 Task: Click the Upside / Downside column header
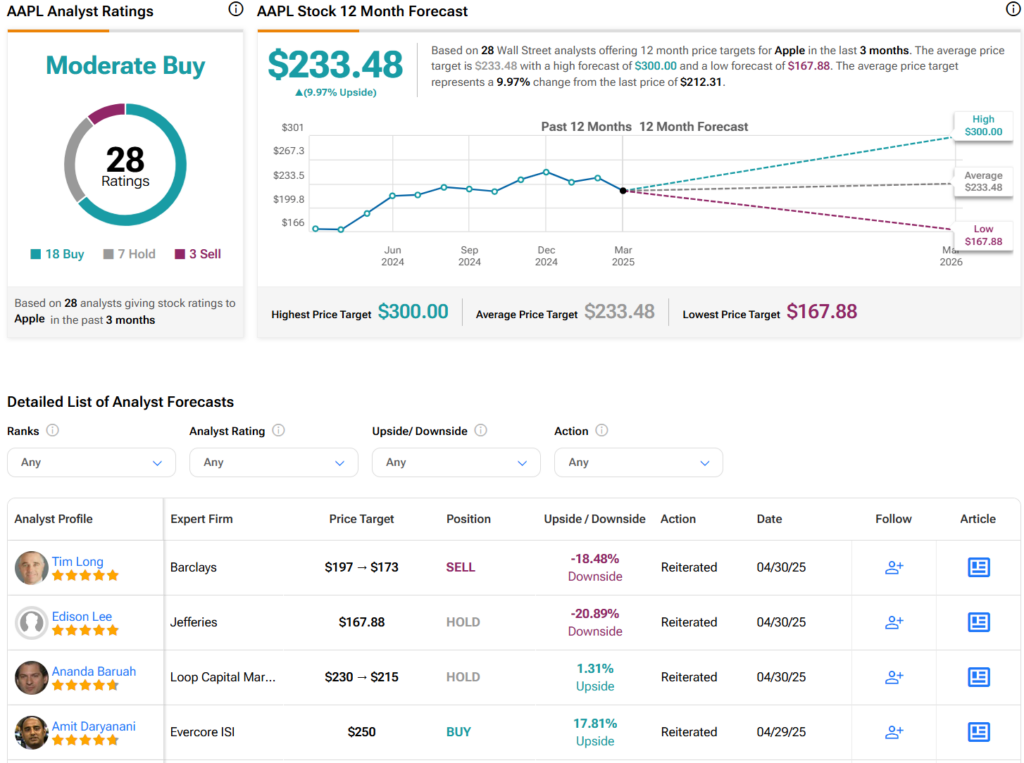tap(594, 519)
